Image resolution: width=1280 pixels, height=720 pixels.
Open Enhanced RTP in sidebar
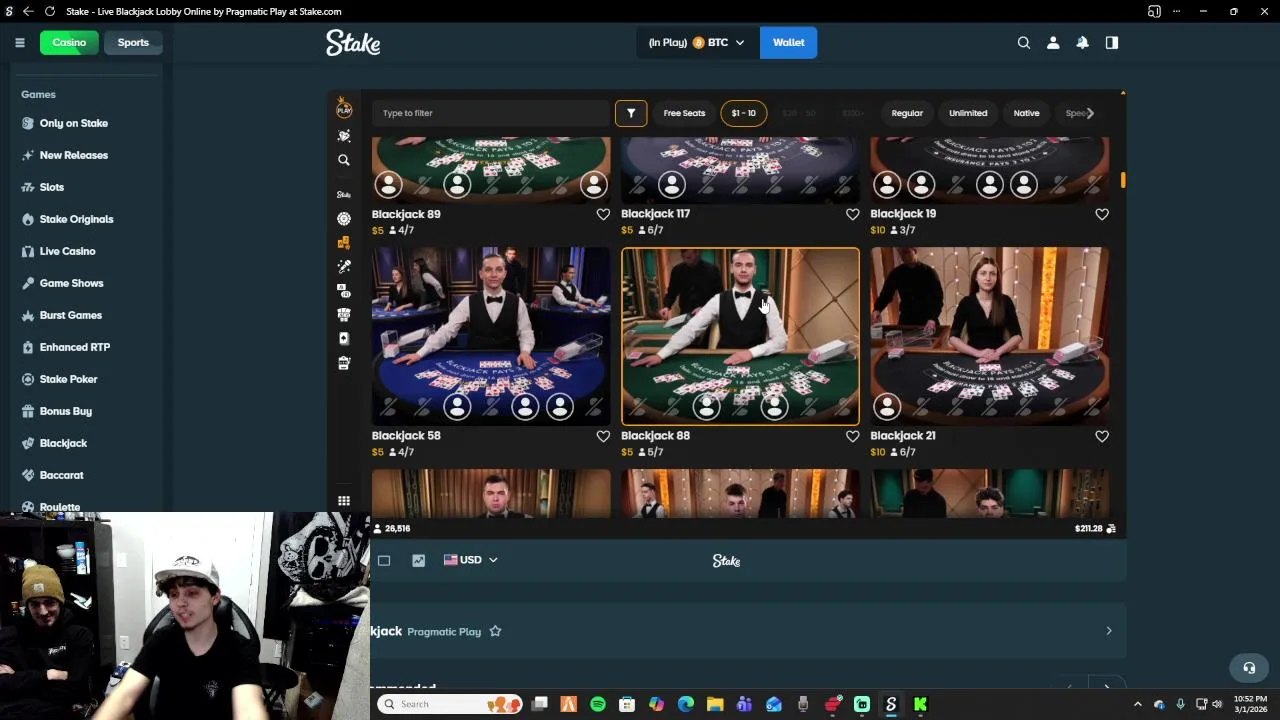[x=74, y=347]
